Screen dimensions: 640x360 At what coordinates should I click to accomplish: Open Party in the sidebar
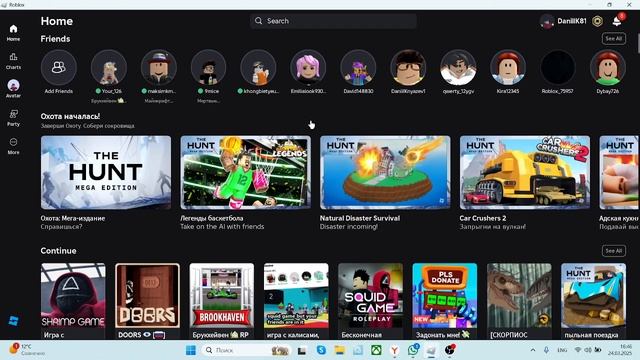(13, 118)
